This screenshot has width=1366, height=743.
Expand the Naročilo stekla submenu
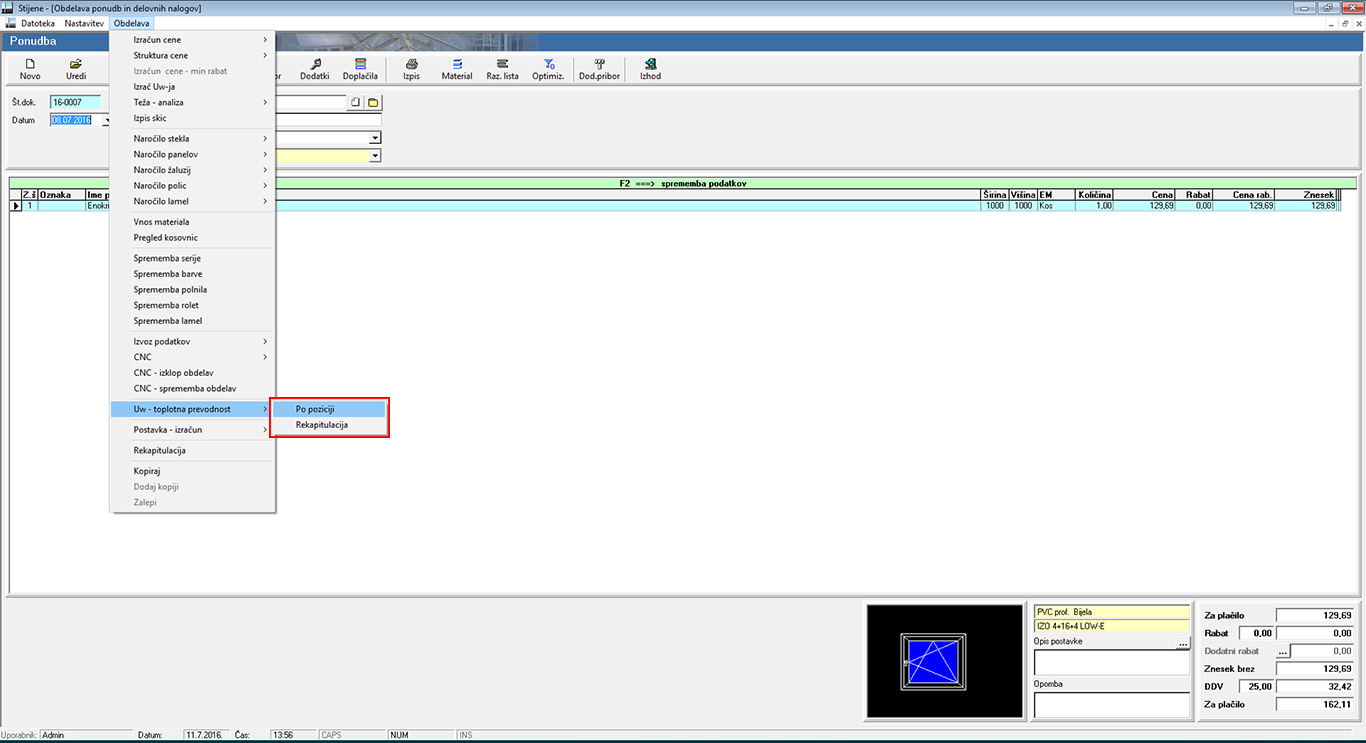tap(192, 139)
